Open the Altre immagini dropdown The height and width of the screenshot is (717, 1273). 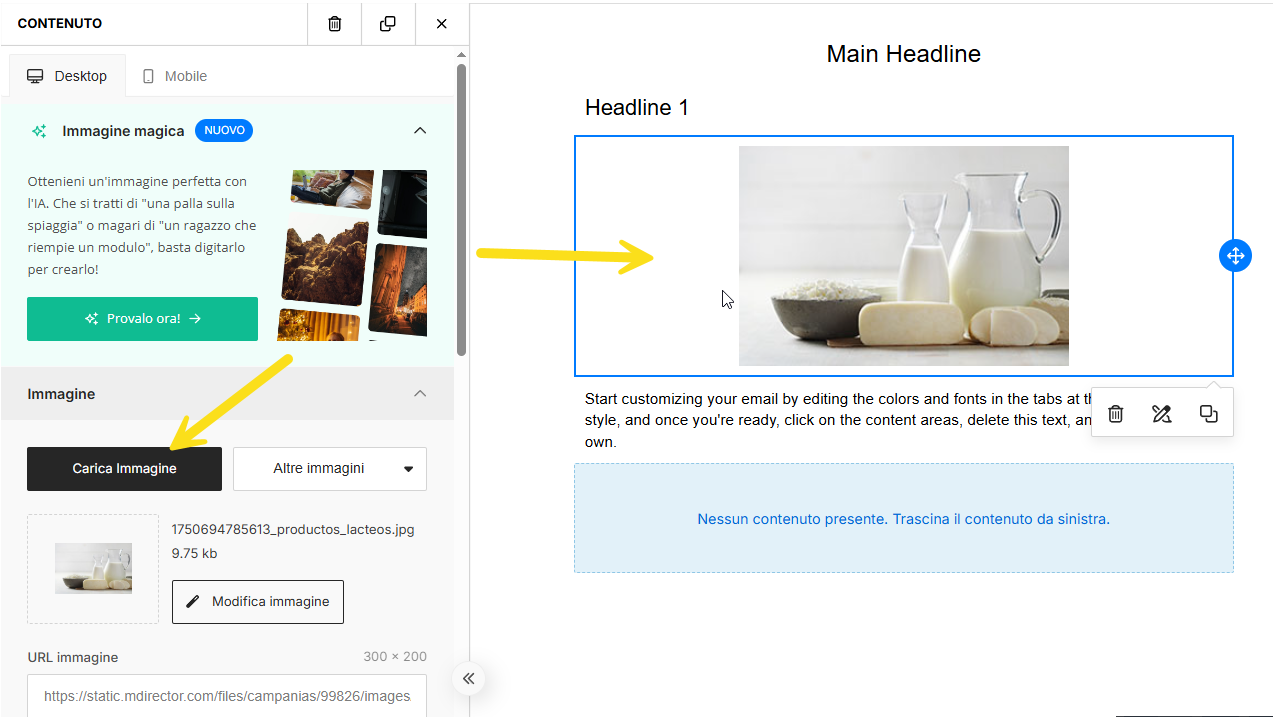pyautogui.click(x=330, y=469)
